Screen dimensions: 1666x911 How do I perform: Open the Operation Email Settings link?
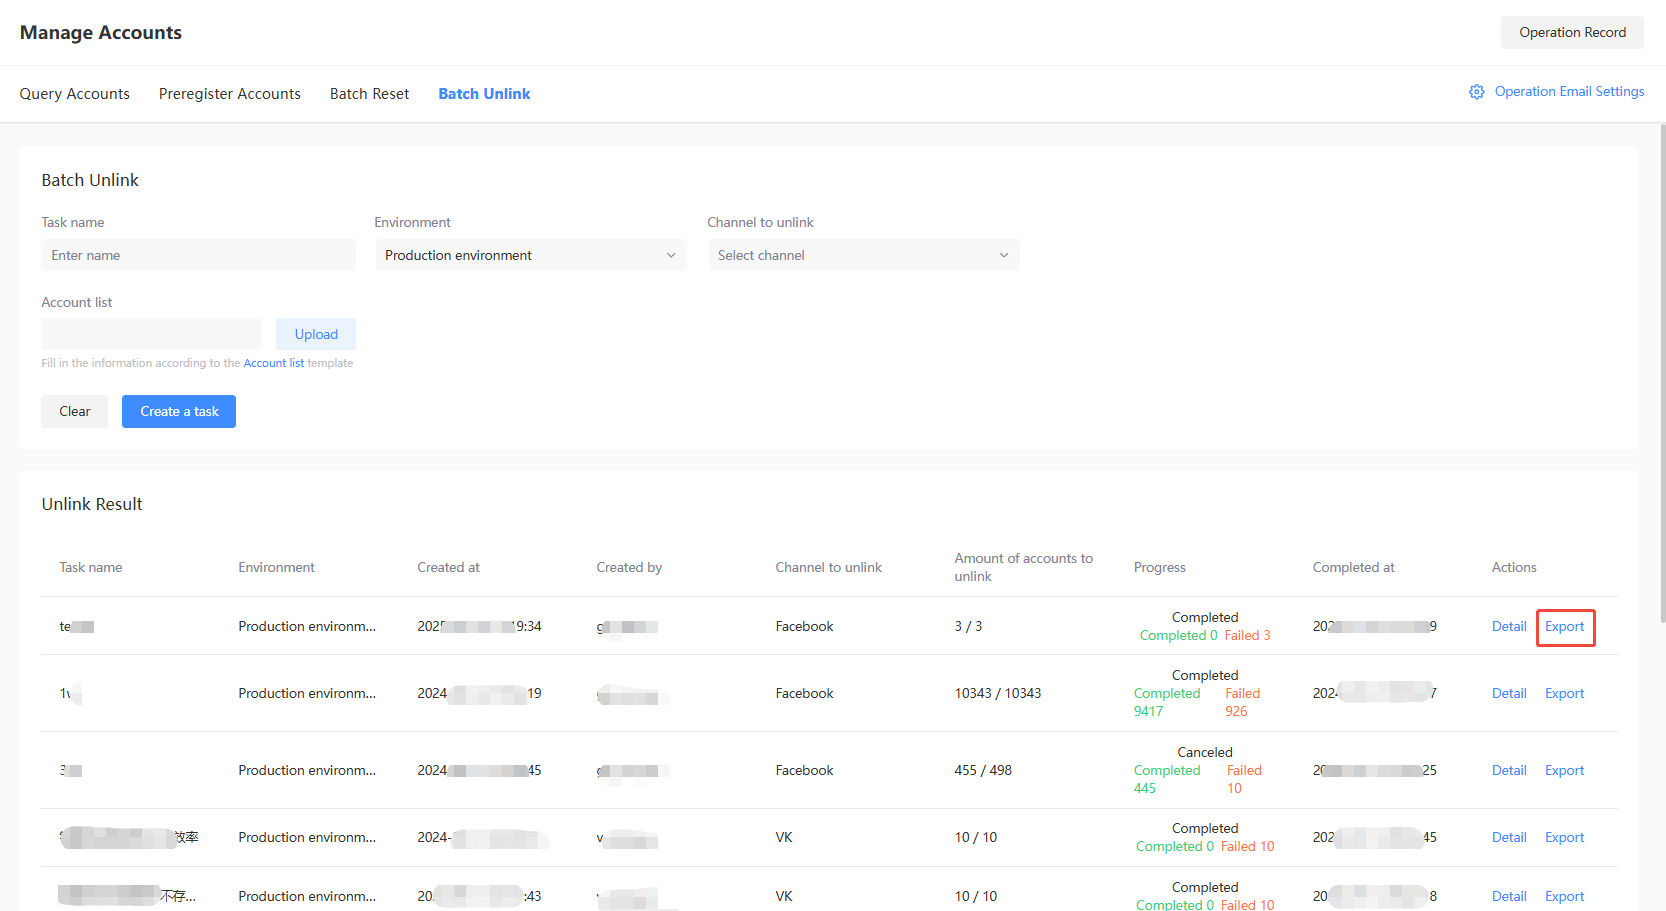pos(1569,91)
